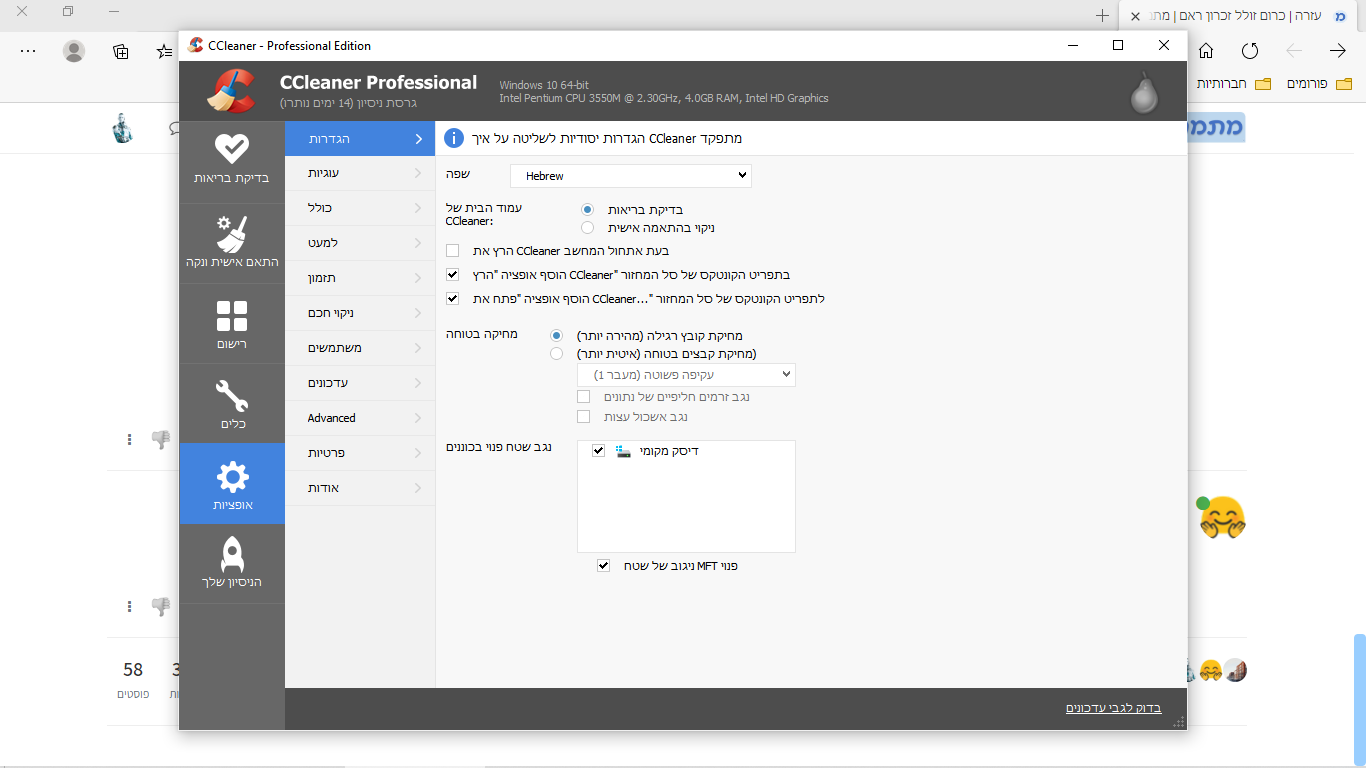1366x768 pixels.
Task: Click the blue info icon in settings banner
Action: 454,138
